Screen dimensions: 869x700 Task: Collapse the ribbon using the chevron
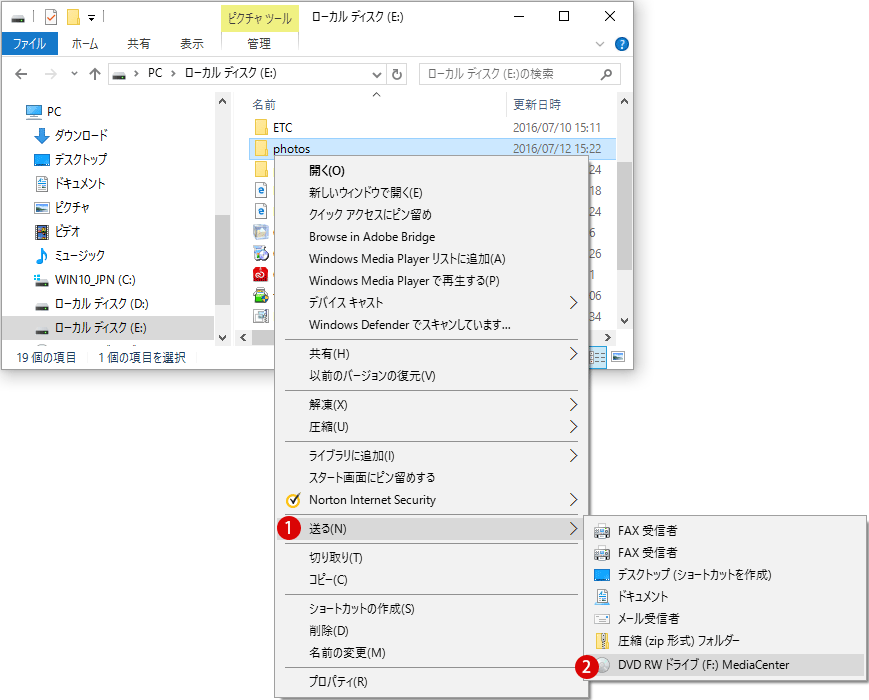click(600, 45)
